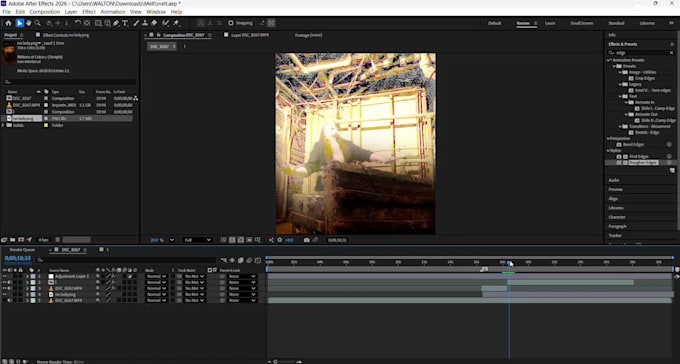Click the Reset Exposure icon in viewer
The image size is (680, 364).
pyautogui.click(x=280, y=240)
